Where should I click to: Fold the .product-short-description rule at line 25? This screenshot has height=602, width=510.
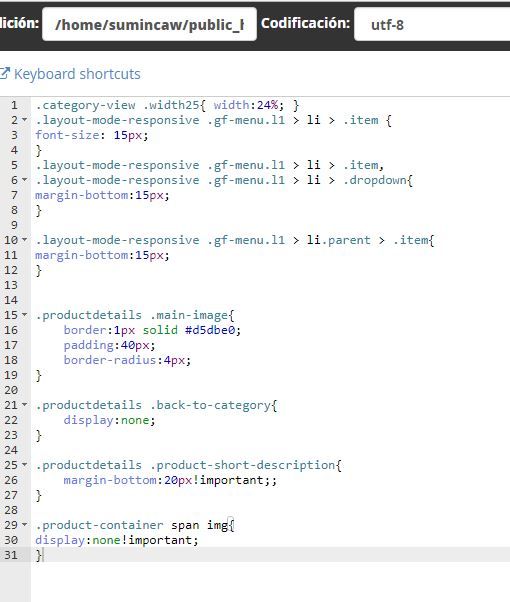[x=25, y=465]
